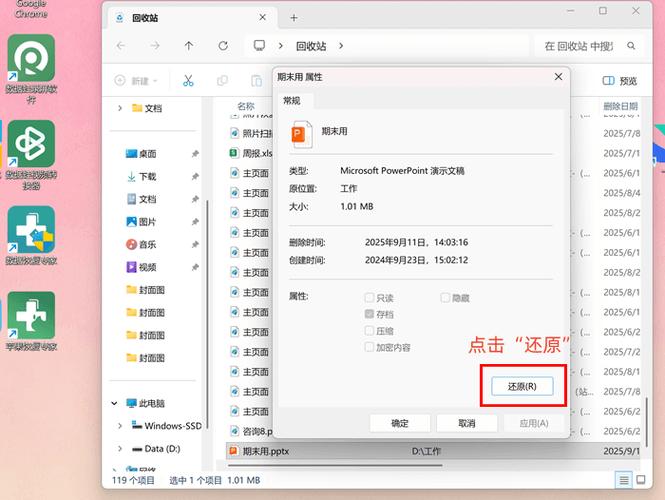The height and width of the screenshot is (500, 665).
Task: Click the Cut scissors icon
Action: click(x=188, y=81)
